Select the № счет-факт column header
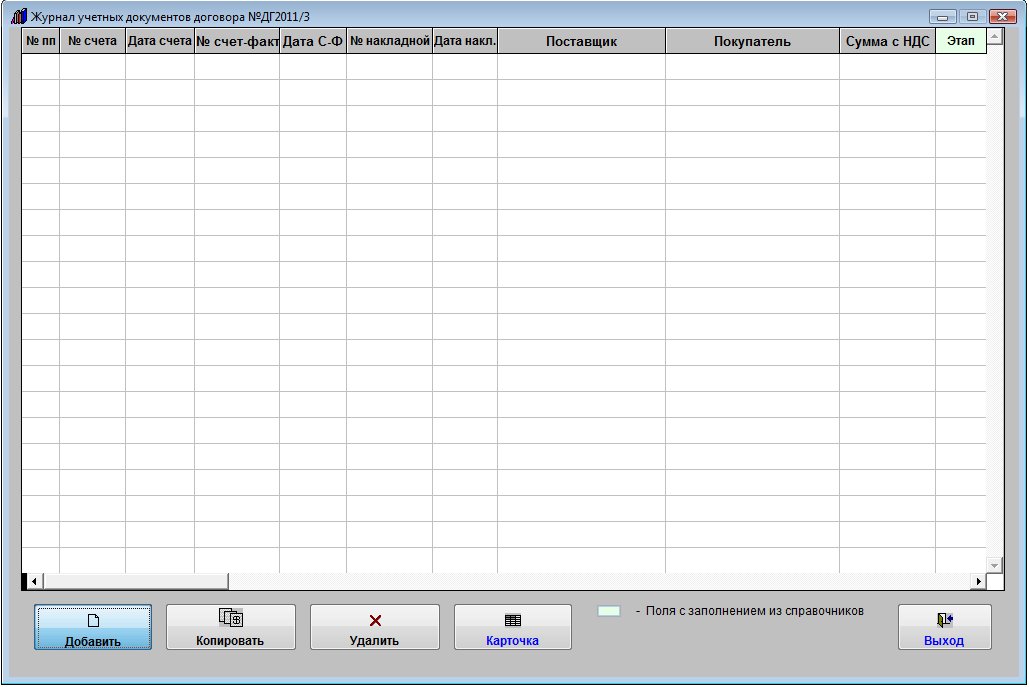This screenshot has width=1029, height=687. click(x=237, y=41)
